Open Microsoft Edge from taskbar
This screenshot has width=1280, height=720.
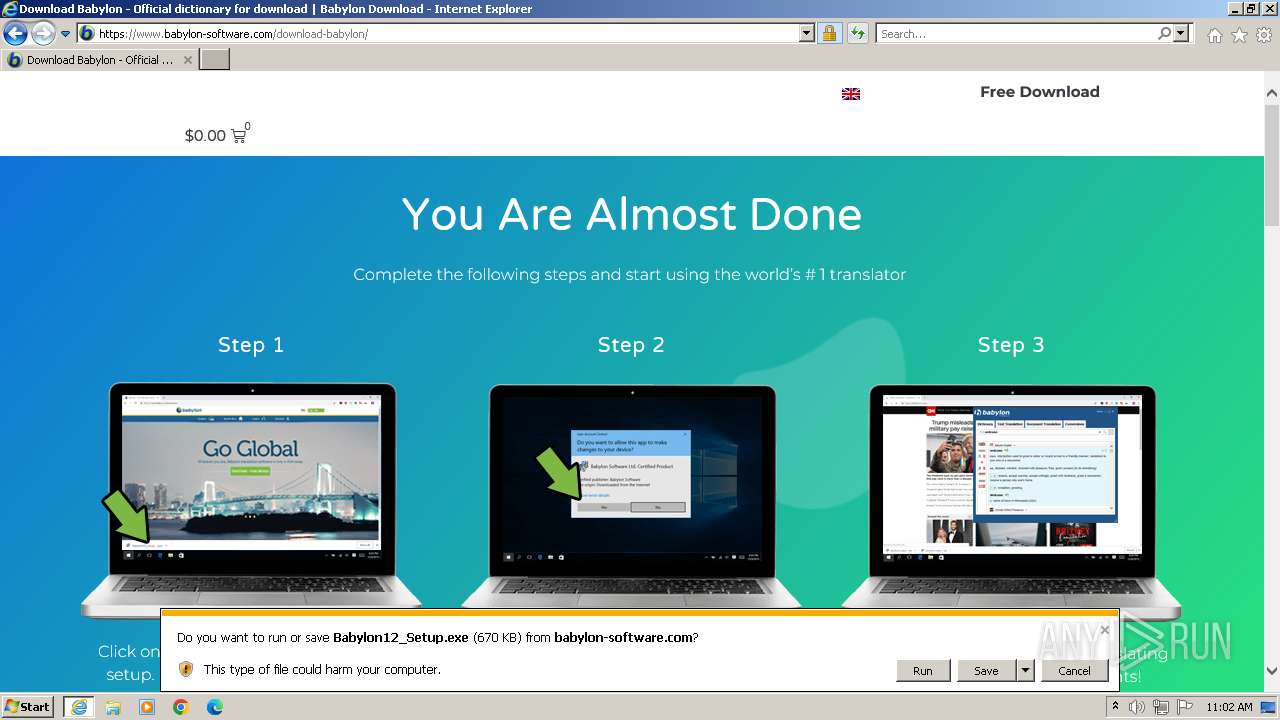[x=215, y=707]
